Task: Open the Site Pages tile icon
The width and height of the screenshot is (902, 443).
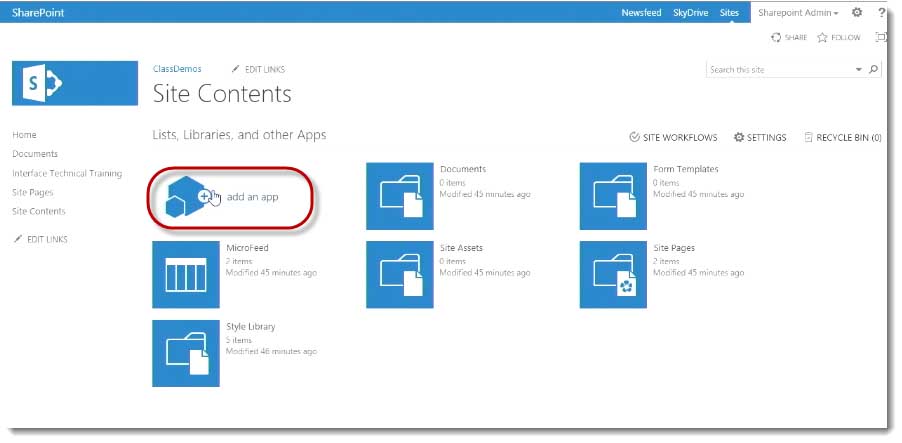Action: point(613,274)
